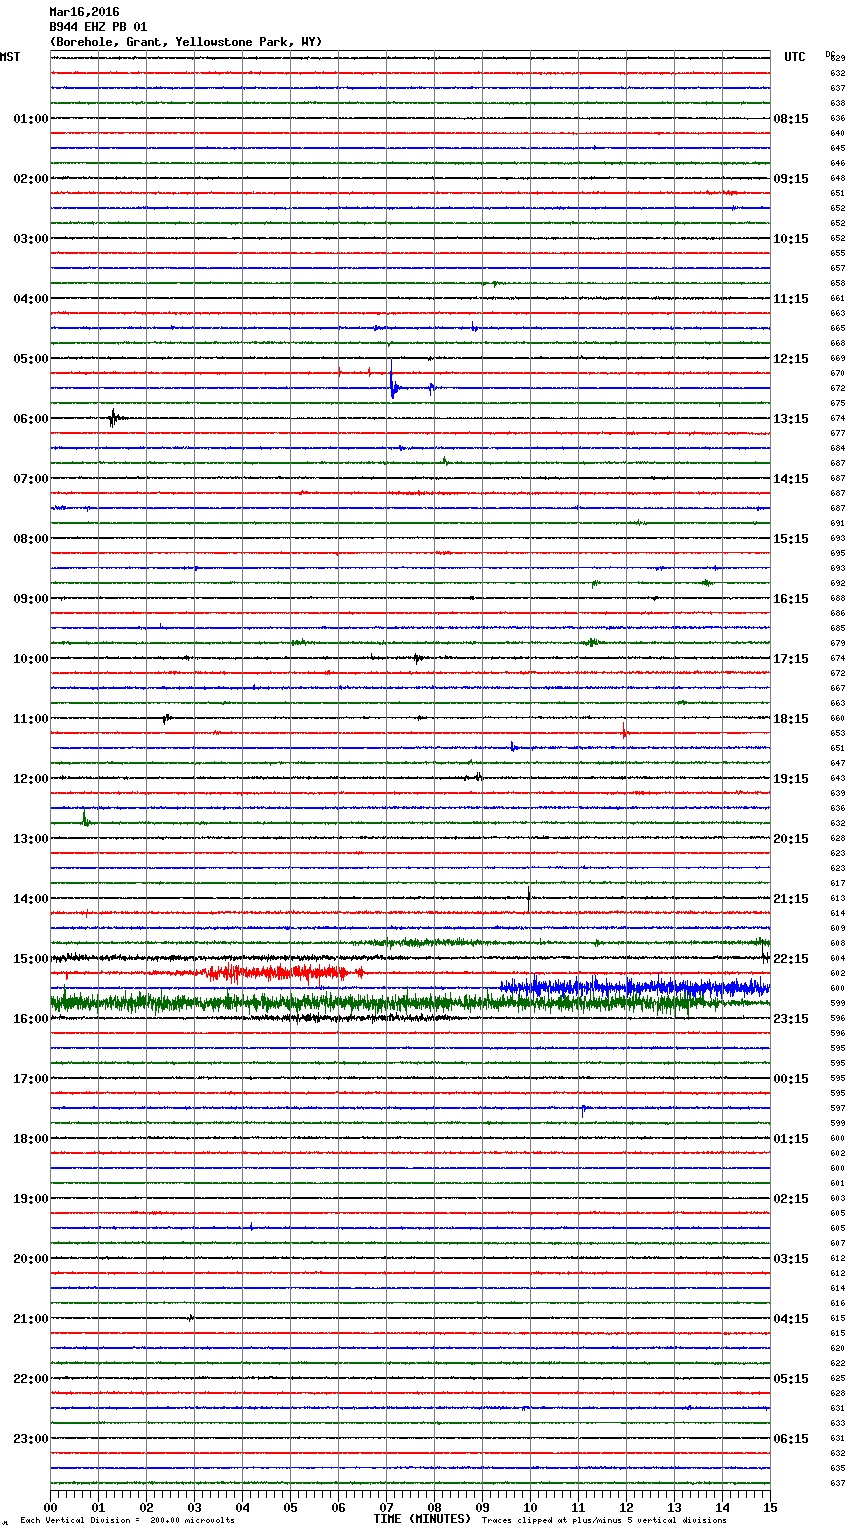Select the 20:00 MST time label
This screenshot has width=850, height=1534.
pyautogui.click(x=30, y=1259)
